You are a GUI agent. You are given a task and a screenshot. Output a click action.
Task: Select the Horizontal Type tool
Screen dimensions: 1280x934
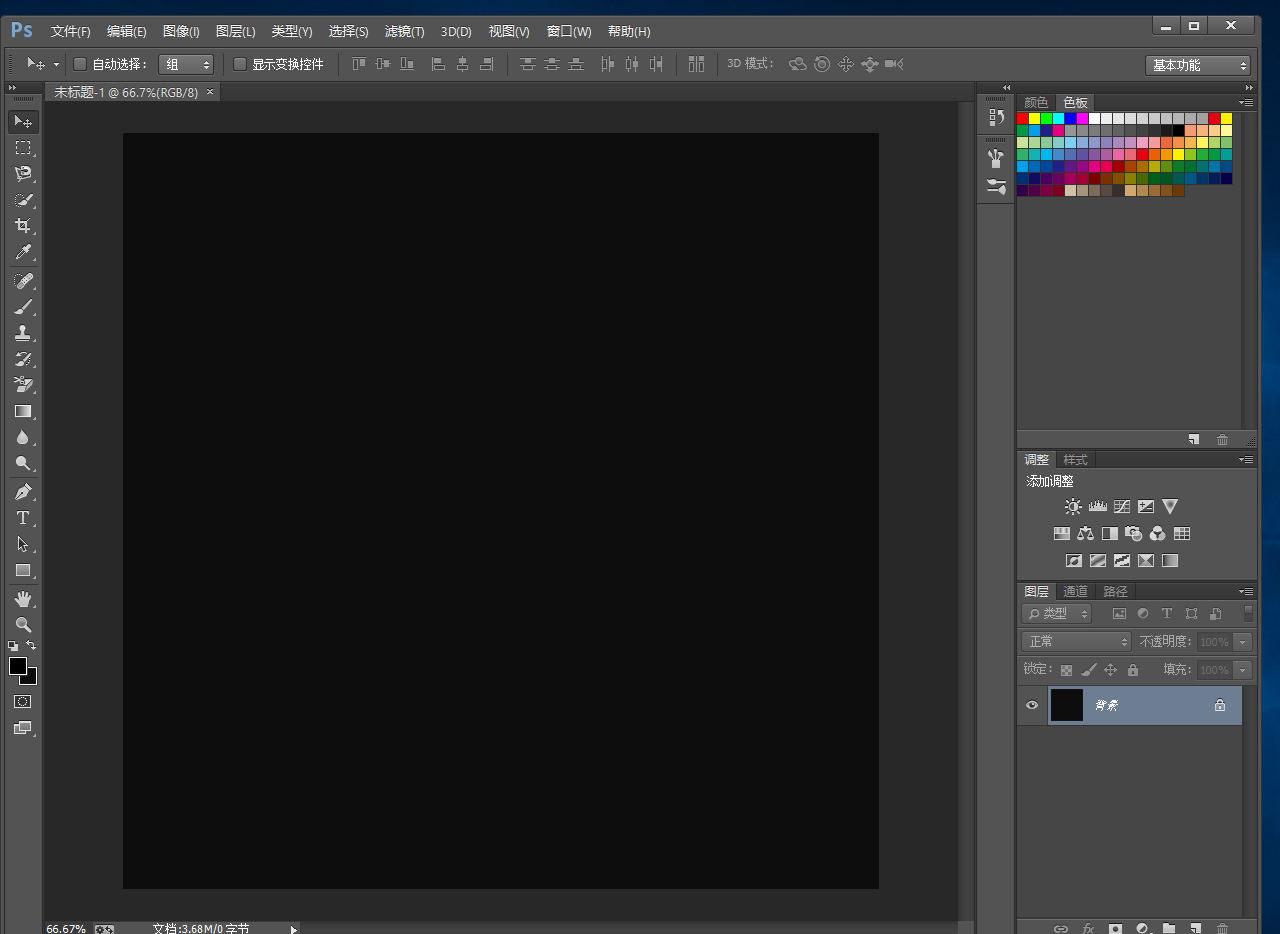coord(23,518)
